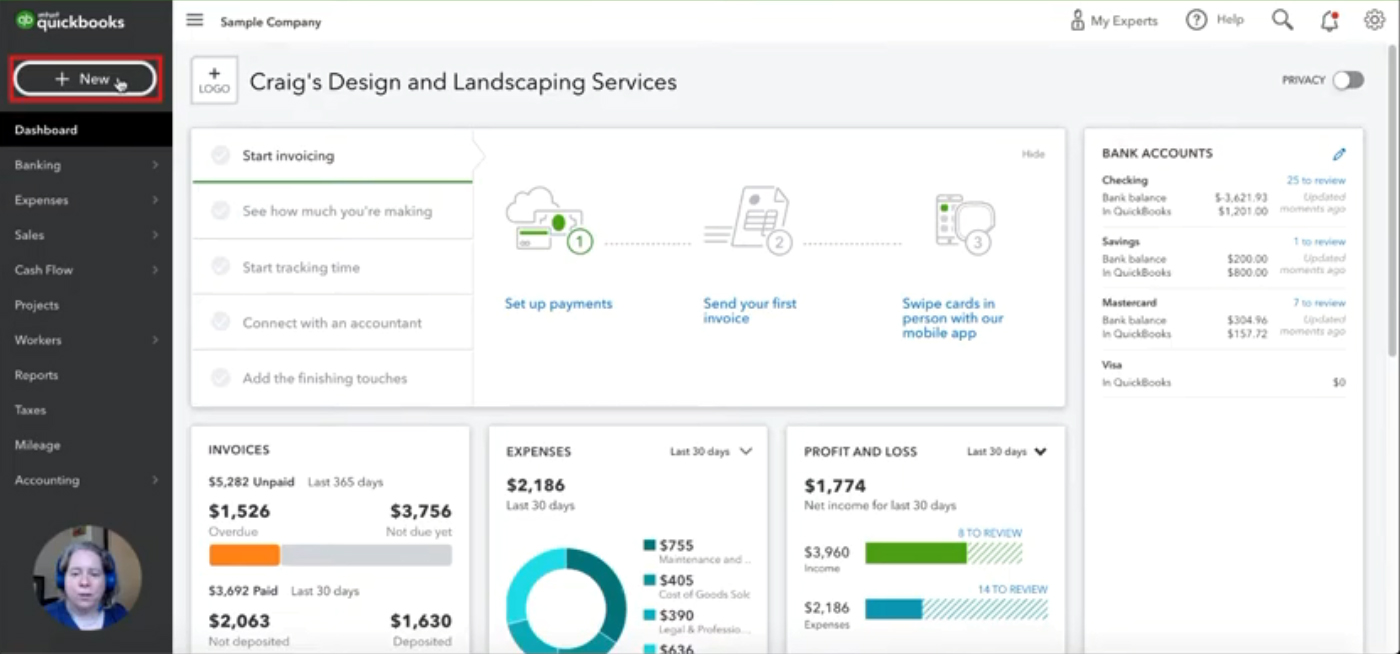The width and height of the screenshot is (1400, 654).
Task: Check the Start invoicing step circle
Action: point(220,155)
